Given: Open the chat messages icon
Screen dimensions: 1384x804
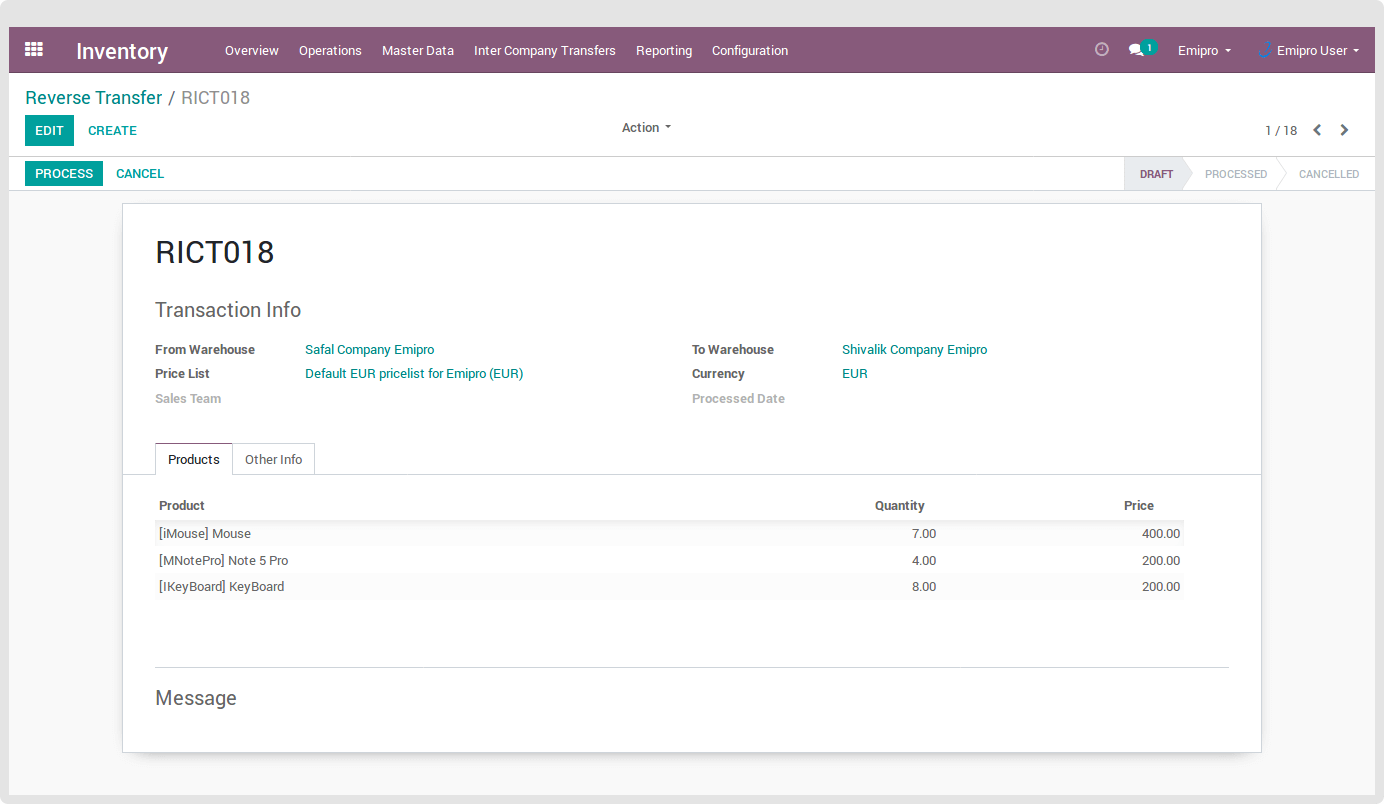Looking at the screenshot, I should [x=1137, y=50].
